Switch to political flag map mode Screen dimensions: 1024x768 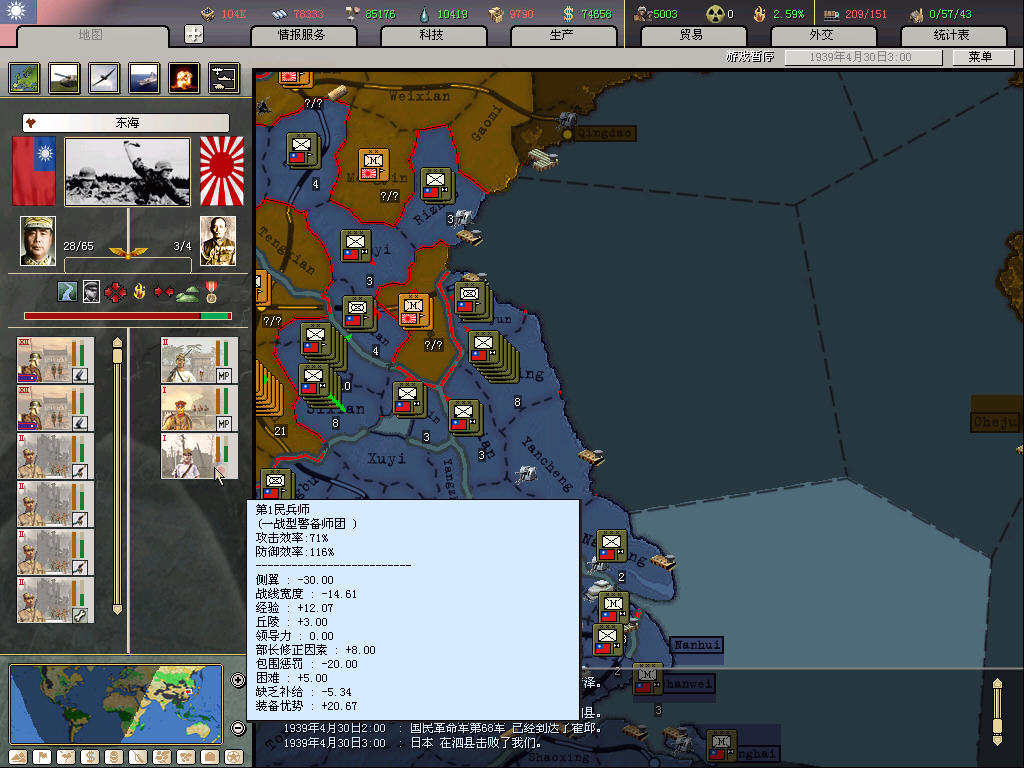42,757
